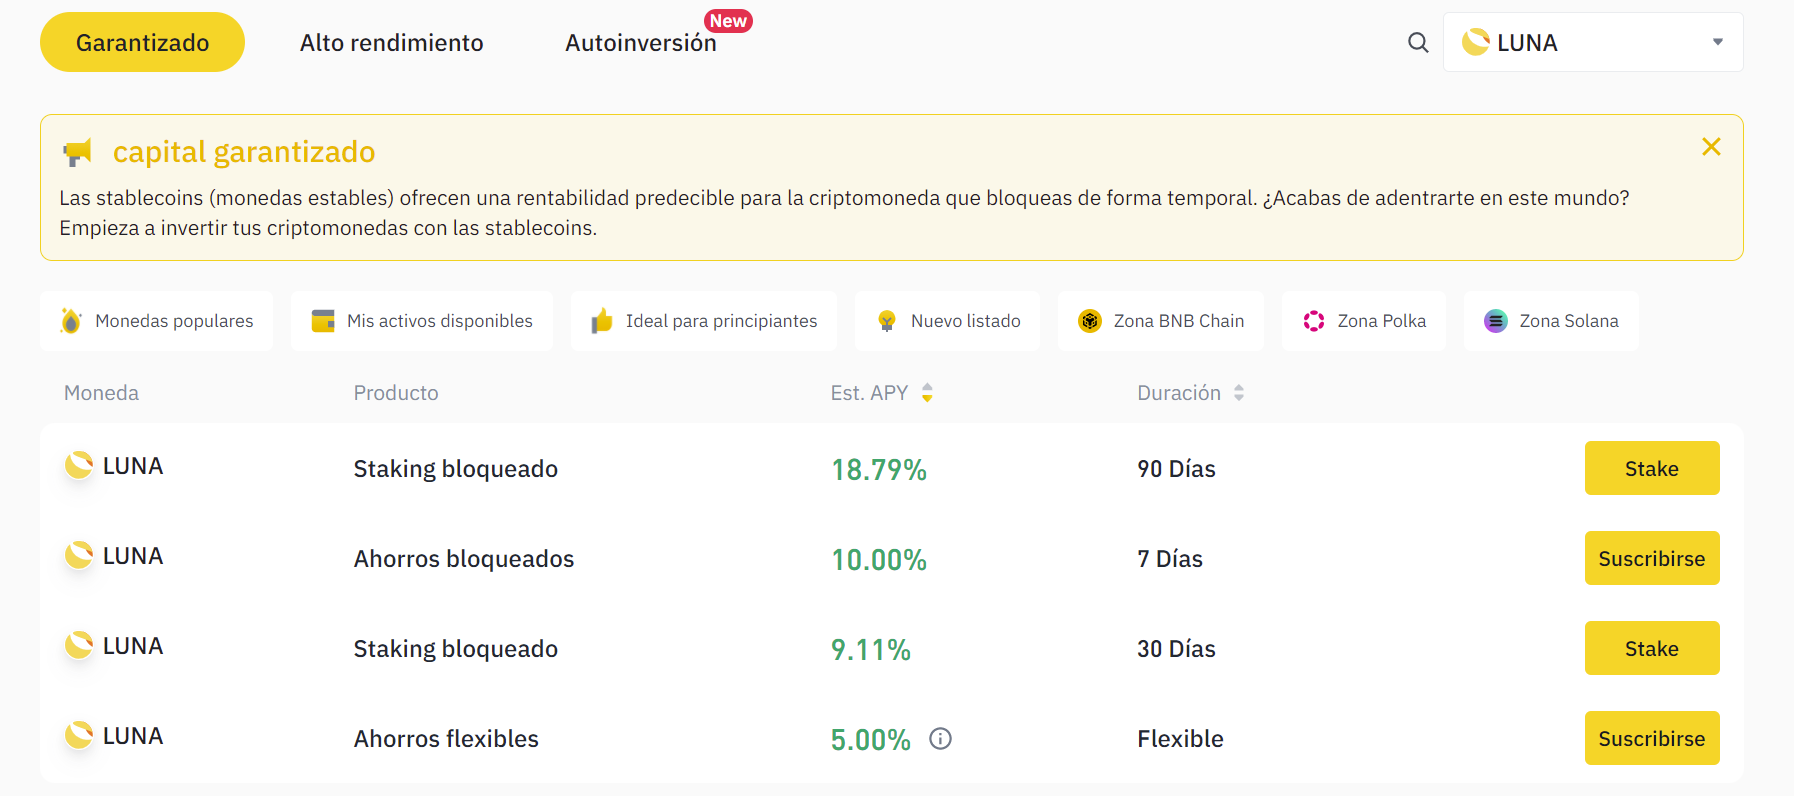Open the LUNA coin dropdown
This screenshot has height=796, width=1794.
point(1592,43)
